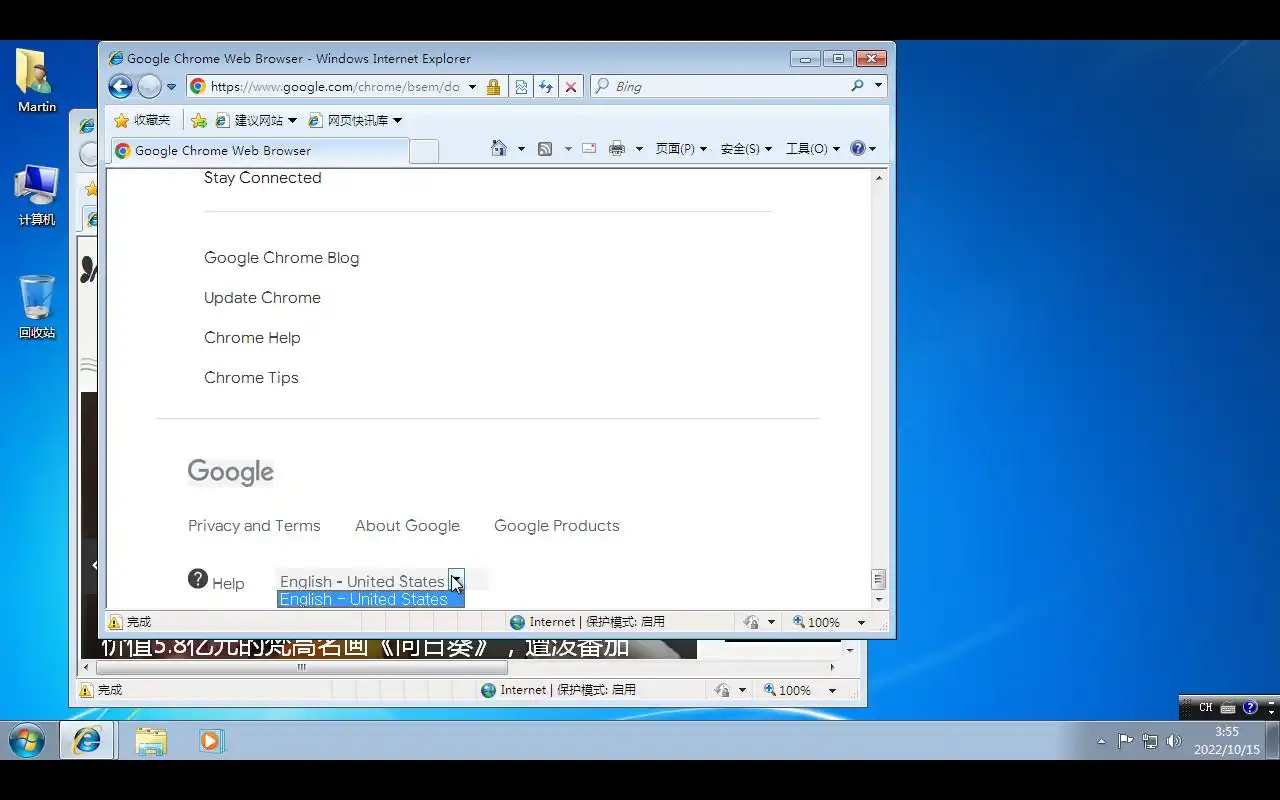Show hidden tray icons arrow
This screenshot has height=800, width=1280.
(x=1101, y=741)
